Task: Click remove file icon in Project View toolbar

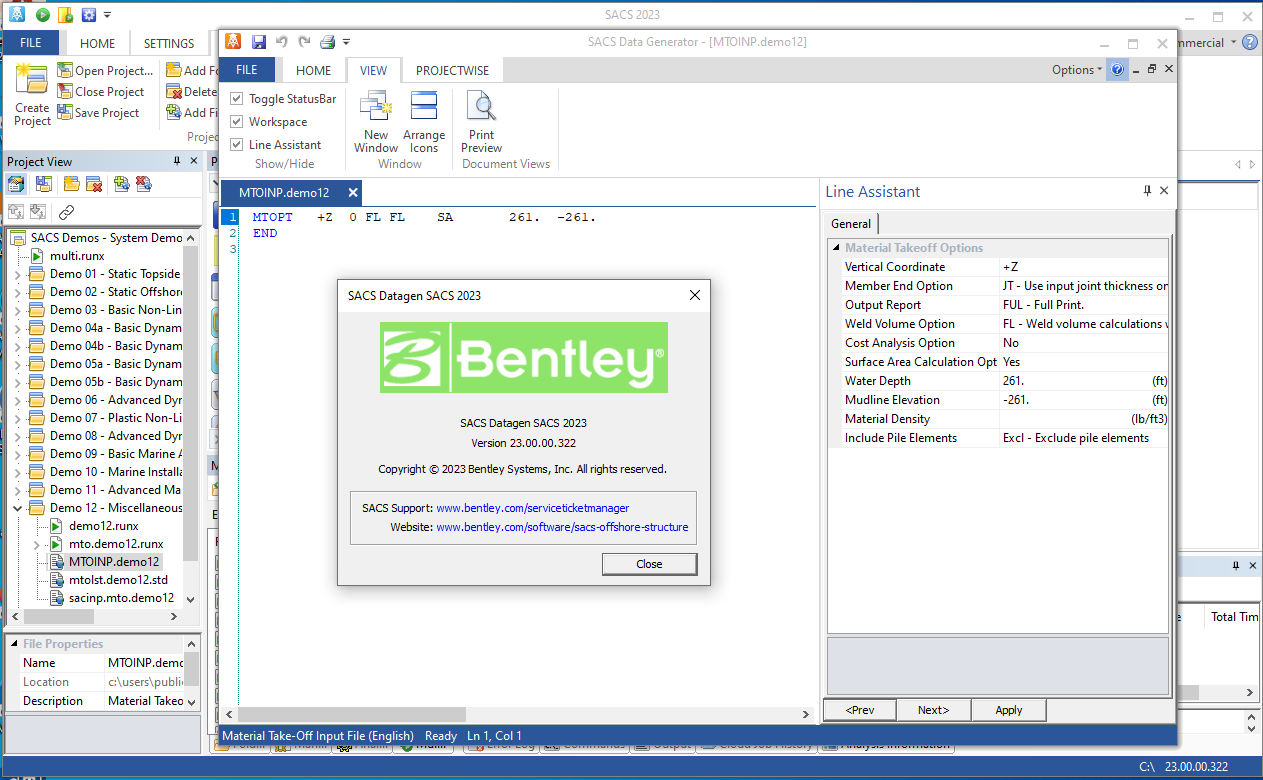Action: coord(143,184)
